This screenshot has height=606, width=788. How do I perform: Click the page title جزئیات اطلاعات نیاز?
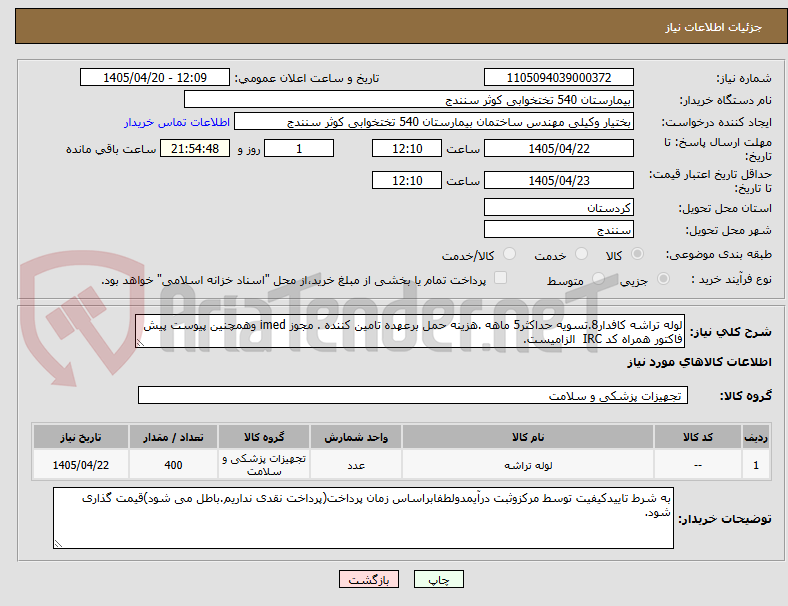click(x=714, y=27)
